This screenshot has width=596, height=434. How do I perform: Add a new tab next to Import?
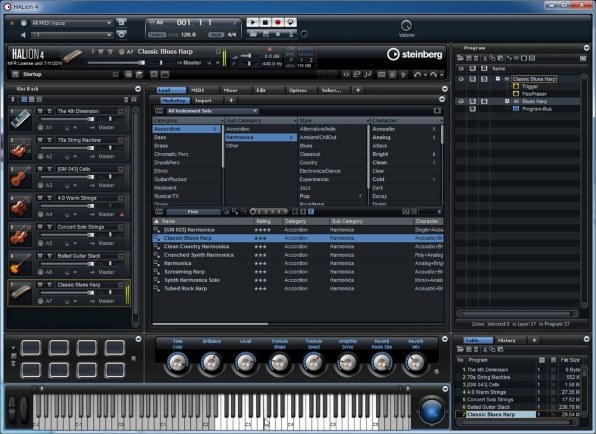[x=231, y=101]
